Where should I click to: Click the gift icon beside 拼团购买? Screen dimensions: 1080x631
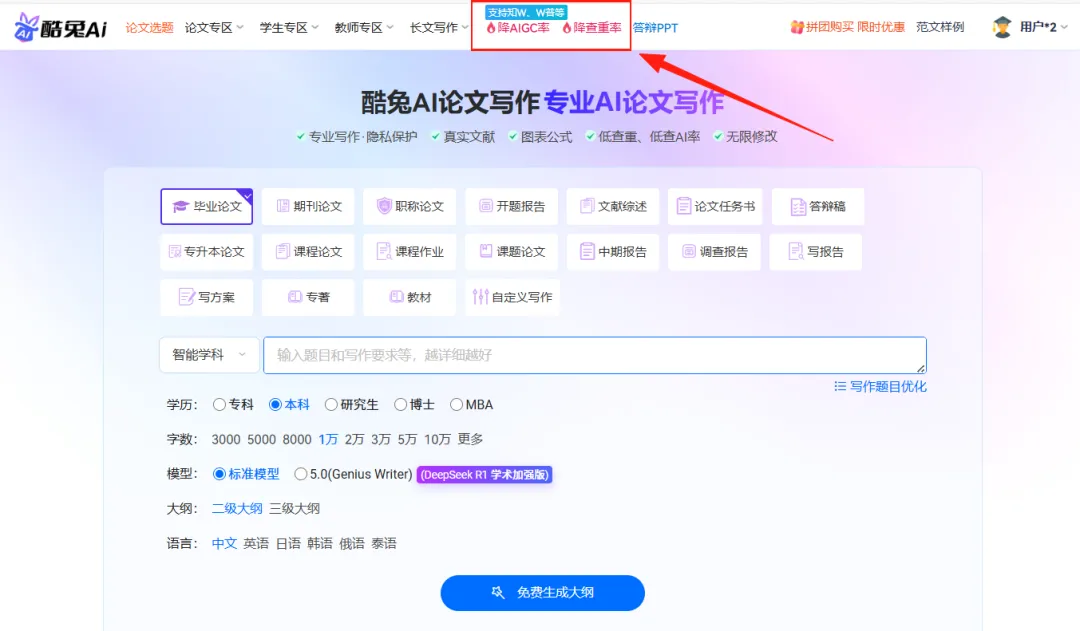797,28
